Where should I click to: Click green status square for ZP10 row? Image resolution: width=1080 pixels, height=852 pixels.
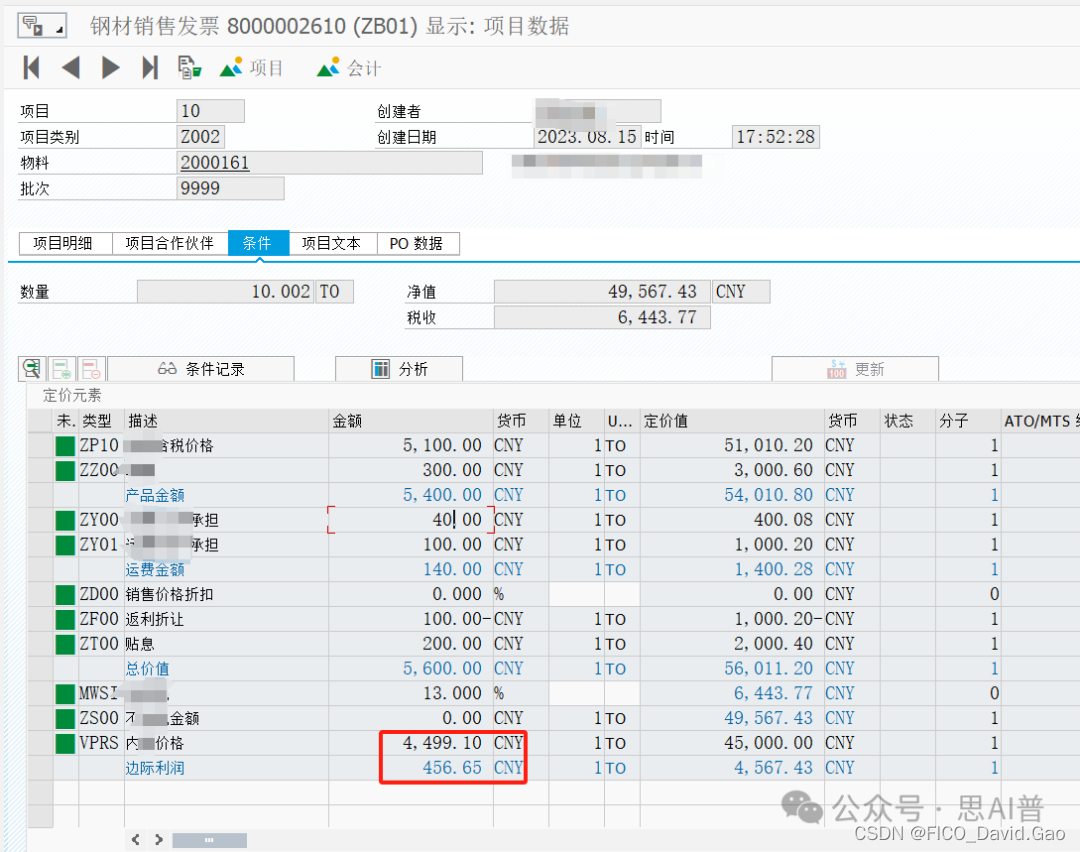click(x=65, y=446)
